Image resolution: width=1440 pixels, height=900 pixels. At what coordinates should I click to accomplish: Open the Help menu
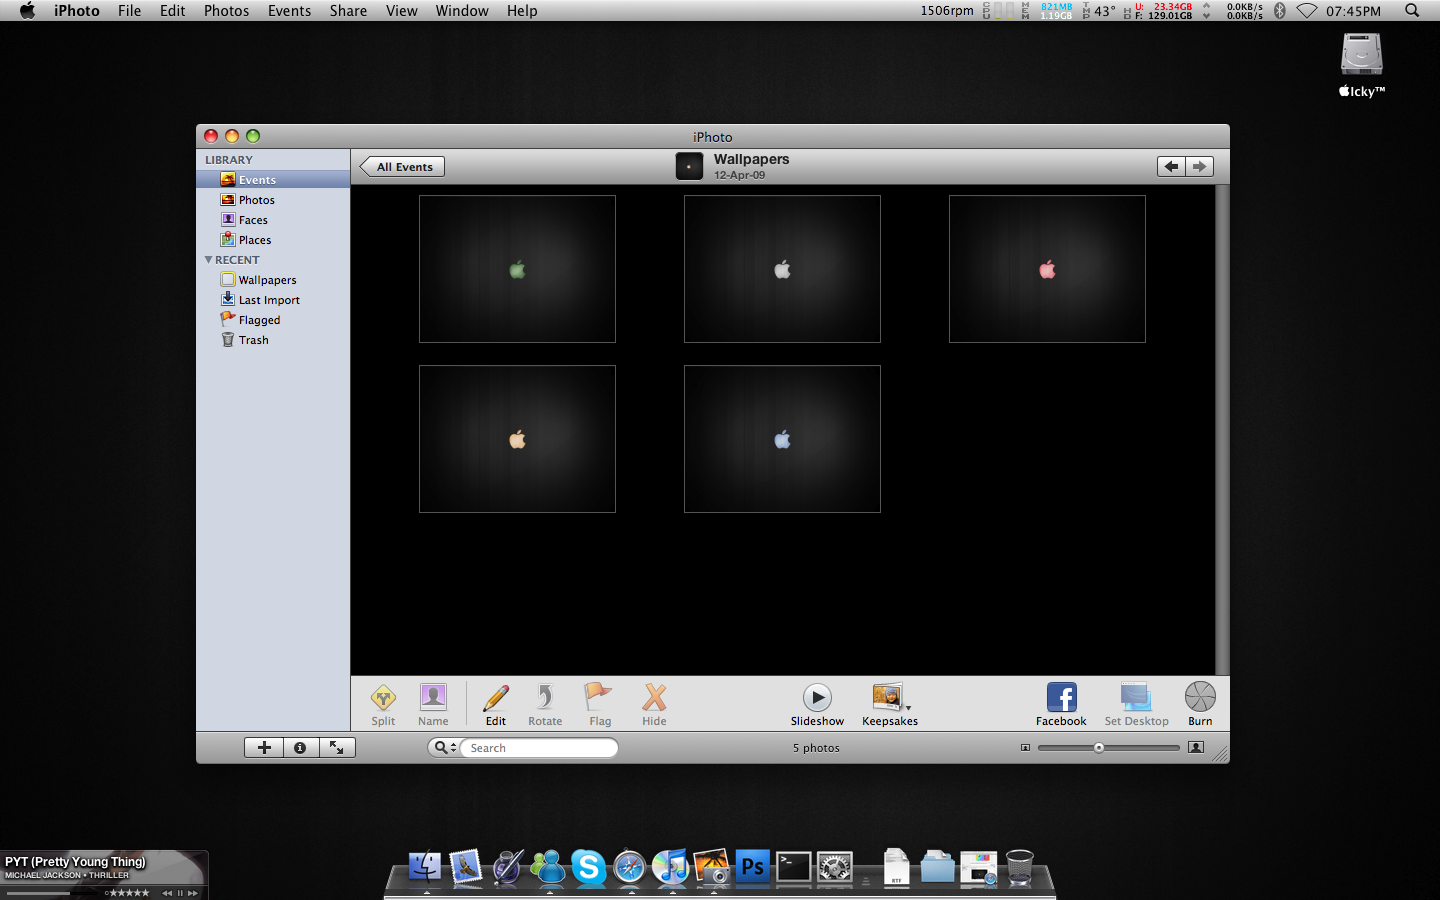pos(522,11)
